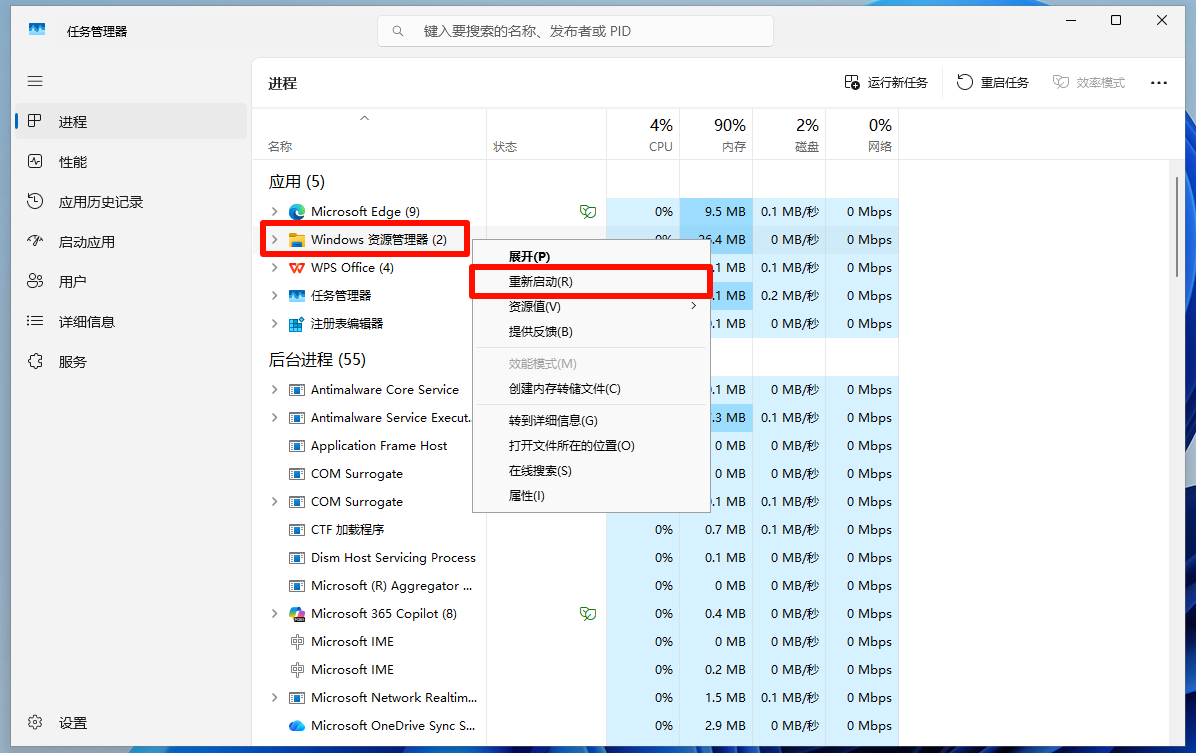Open the 设置 gear icon
Image resolution: width=1196 pixels, height=753 pixels.
(35, 722)
